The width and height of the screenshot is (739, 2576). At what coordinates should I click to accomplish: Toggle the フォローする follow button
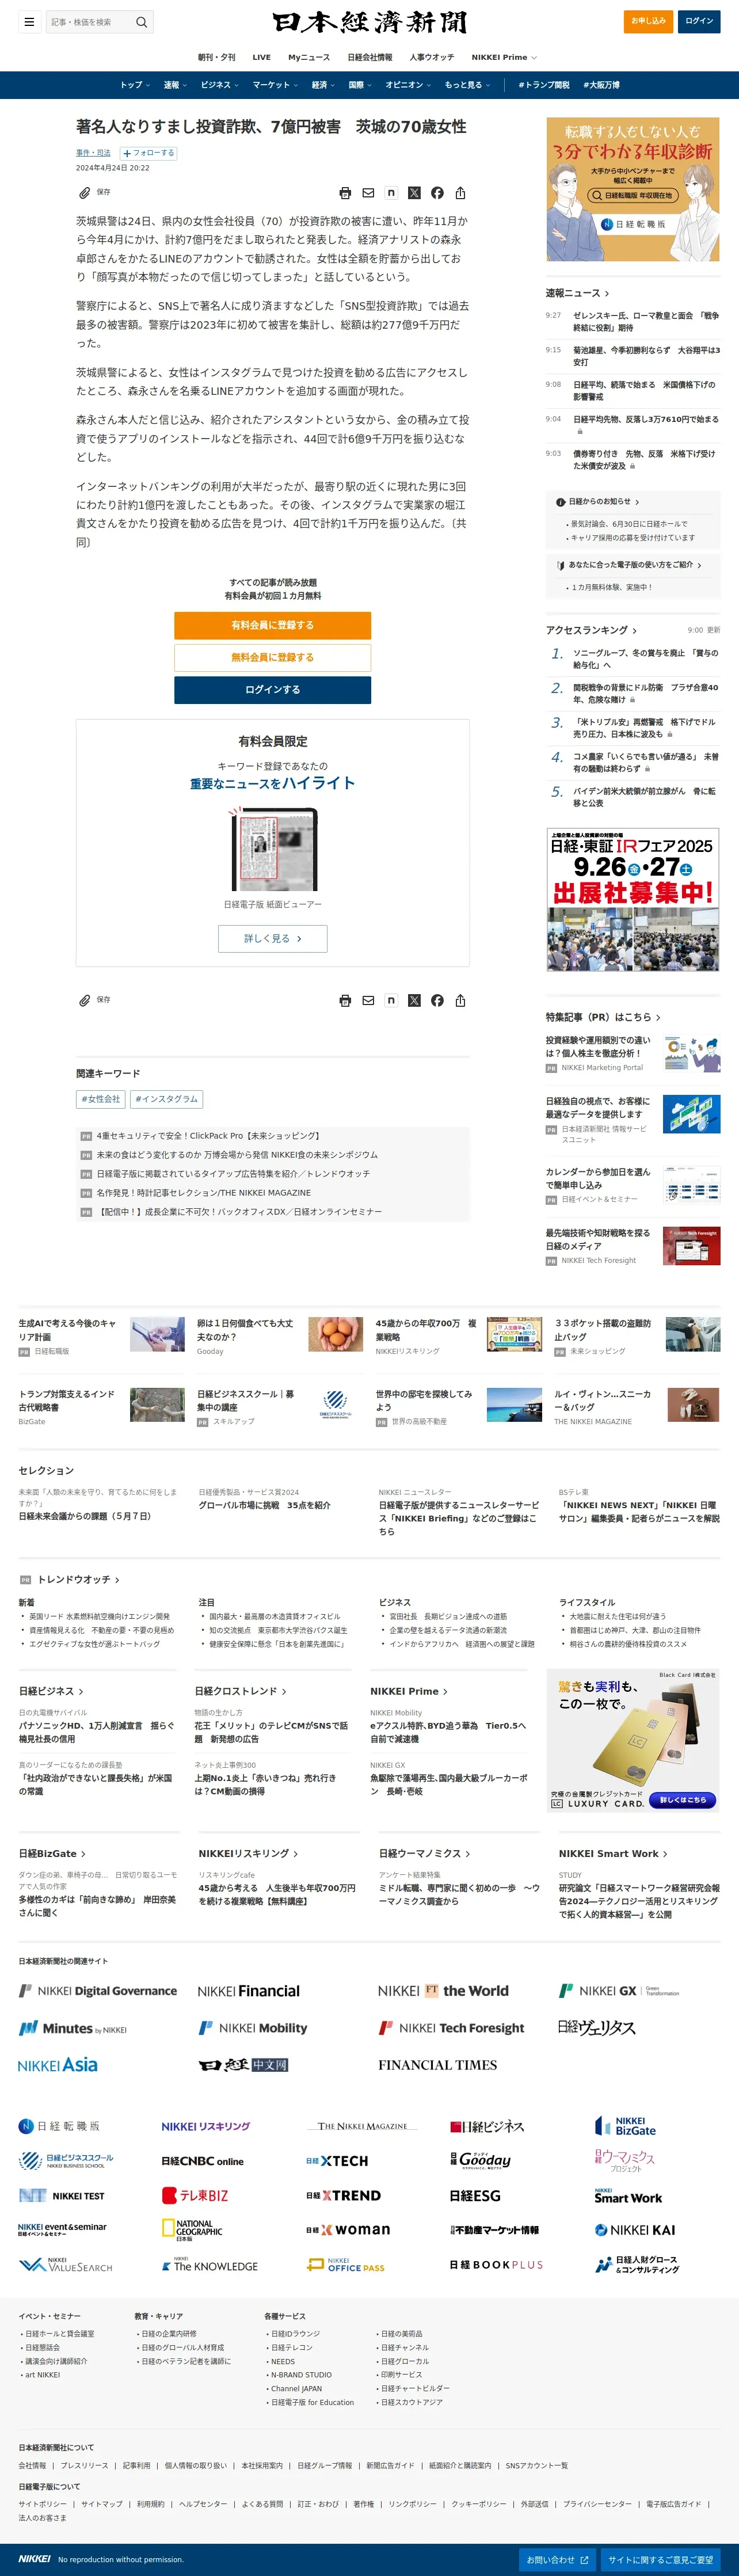click(x=148, y=153)
